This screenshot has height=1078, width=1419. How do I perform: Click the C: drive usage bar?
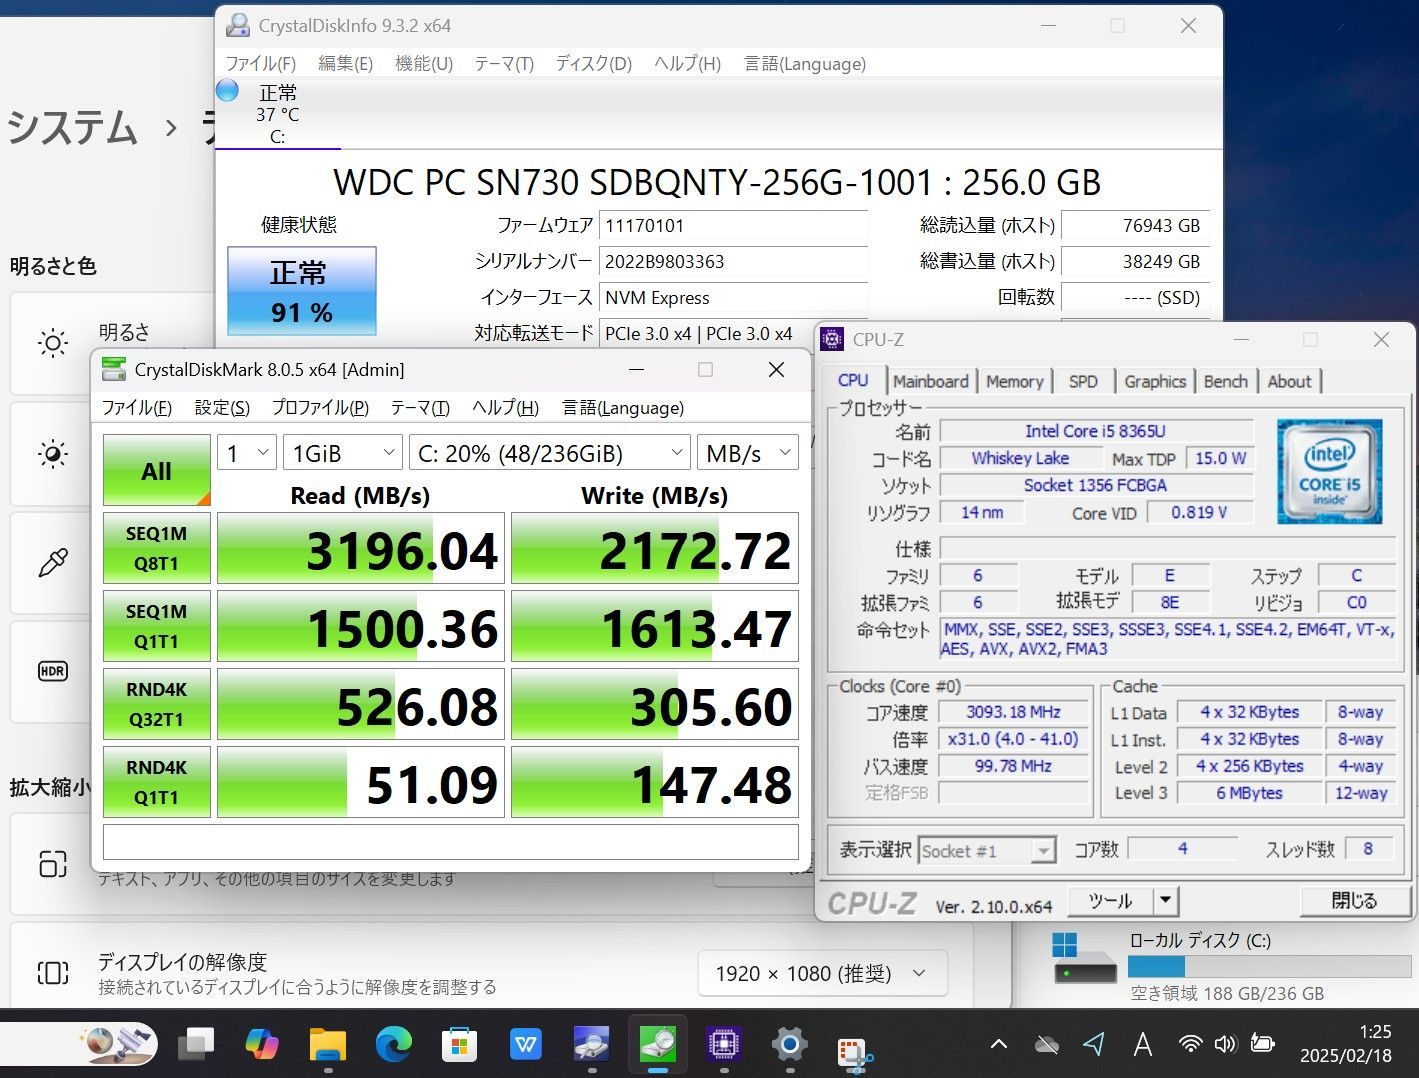click(x=1269, y=966)
